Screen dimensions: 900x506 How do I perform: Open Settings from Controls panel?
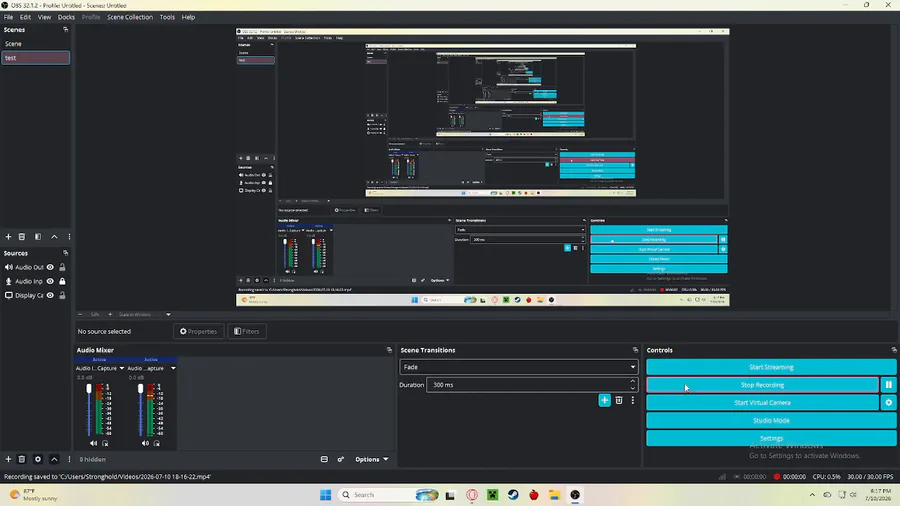[771, 438]
